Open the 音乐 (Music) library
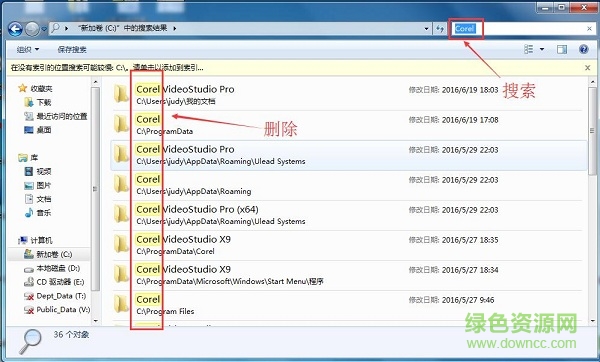This screenshot has width=600, height=362. click(x=44, y=213)
